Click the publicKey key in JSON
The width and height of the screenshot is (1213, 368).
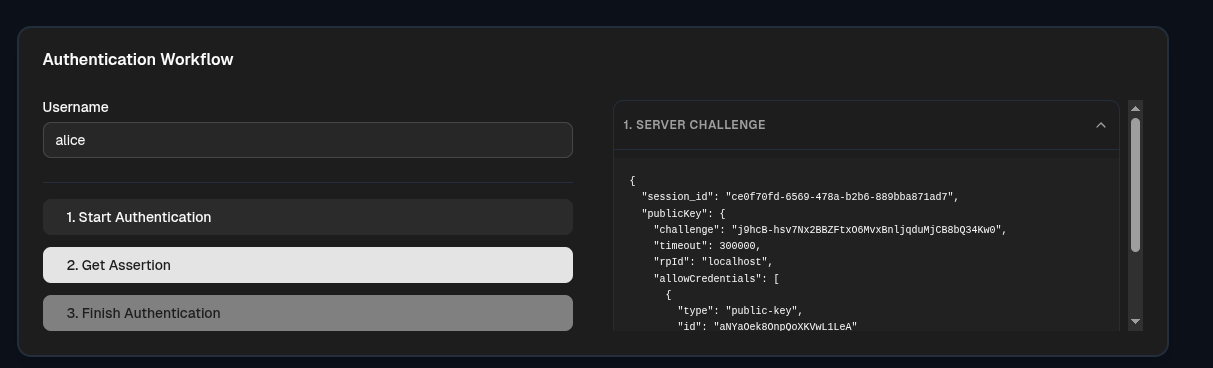point(674,213)
